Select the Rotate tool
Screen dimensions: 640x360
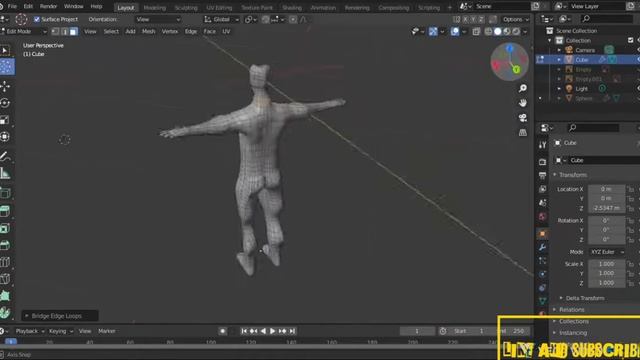coord(5,103)
